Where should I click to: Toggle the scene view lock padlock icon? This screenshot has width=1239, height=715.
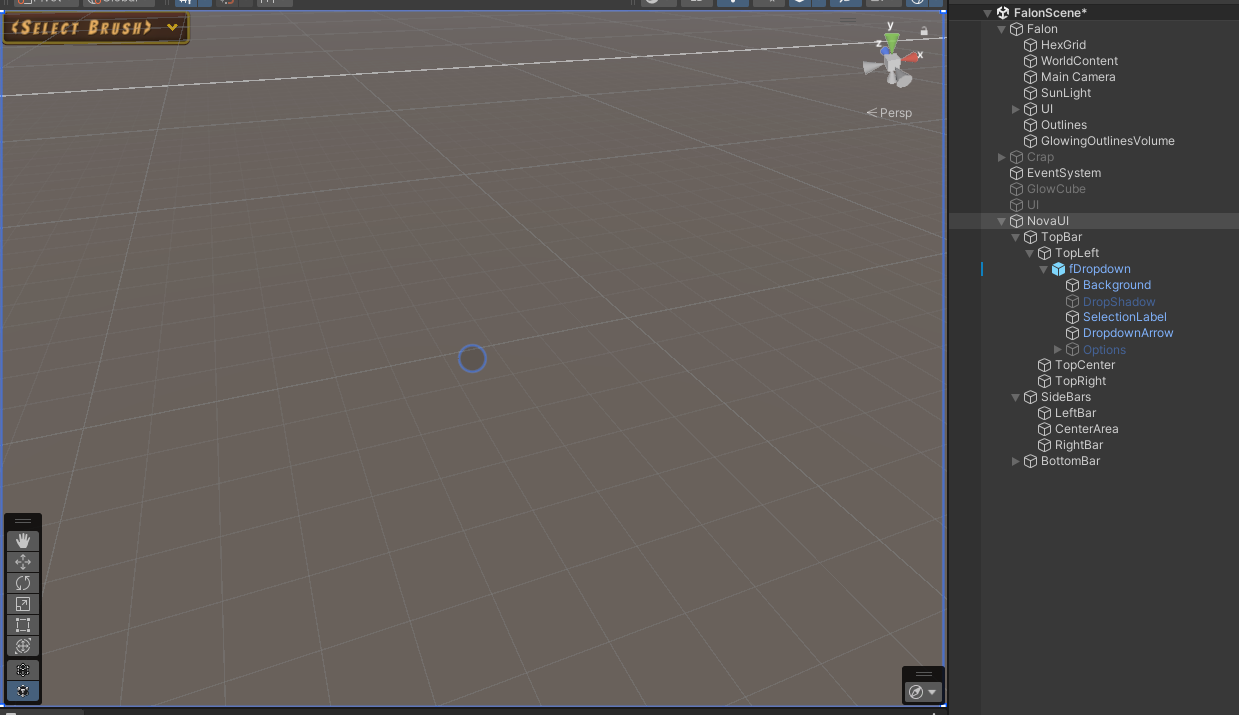click(x=924, y=30)
